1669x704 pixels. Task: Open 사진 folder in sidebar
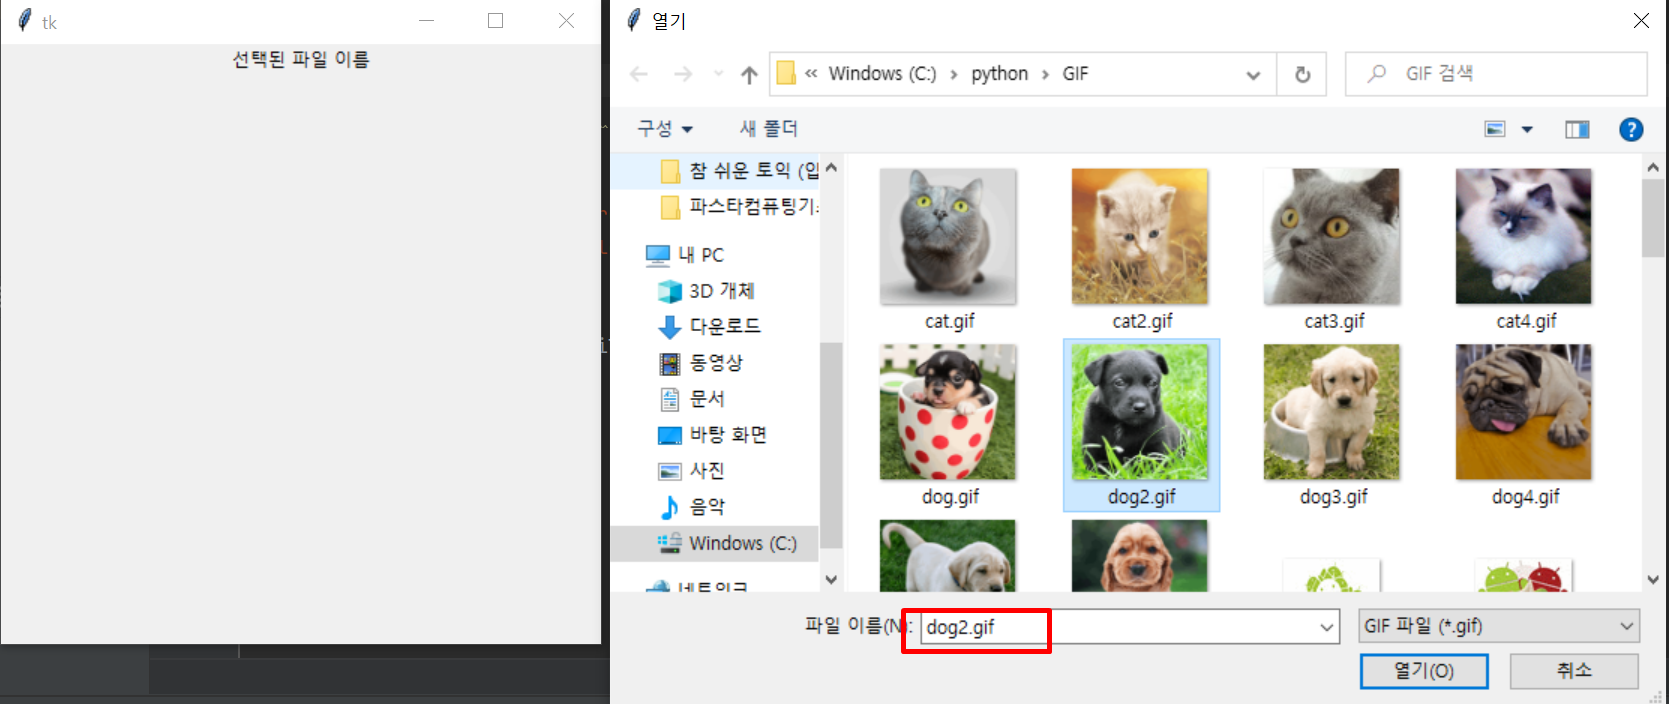pos(691,471)
